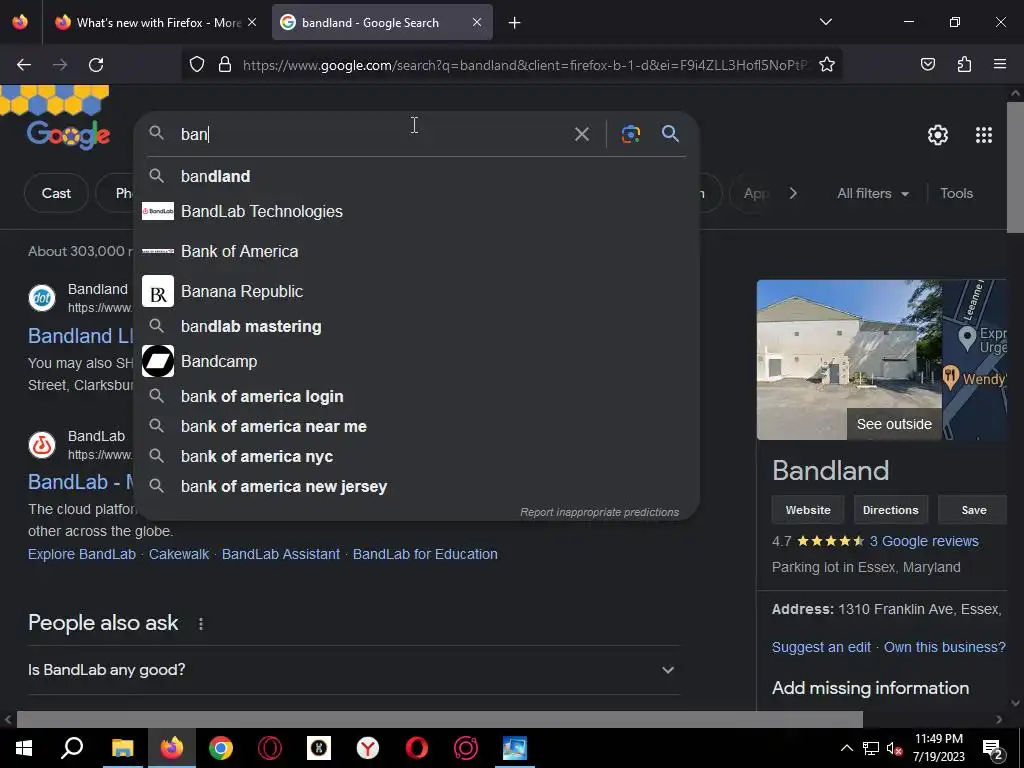Open the Google apps grid

[x=984, y=135]
